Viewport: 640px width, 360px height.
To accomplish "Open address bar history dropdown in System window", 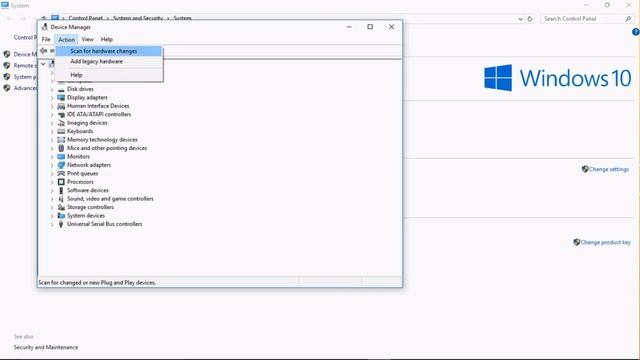I will coord(520,19).
